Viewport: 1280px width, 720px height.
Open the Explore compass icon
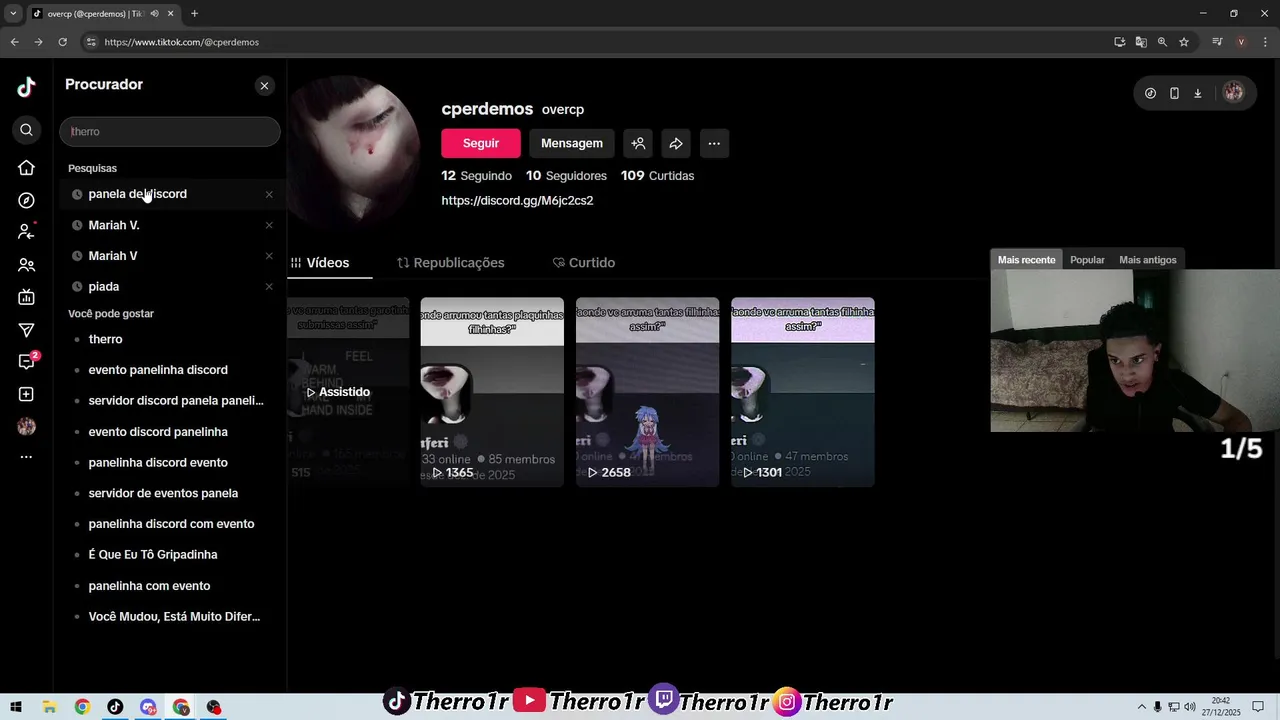pos(27,200)
